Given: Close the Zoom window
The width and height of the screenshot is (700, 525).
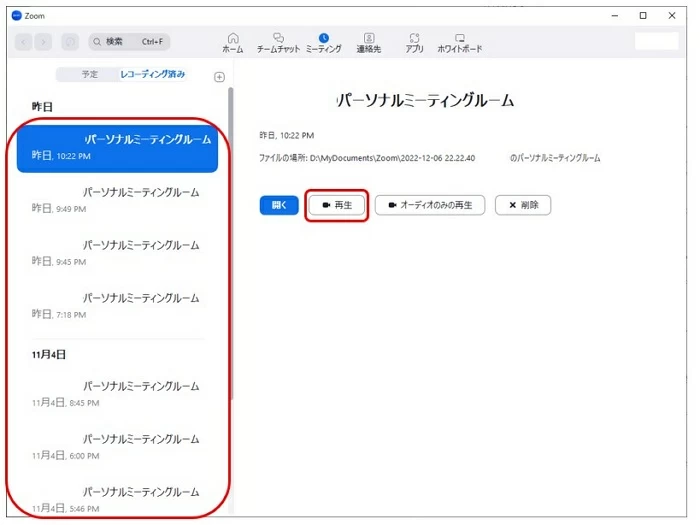Looking at the screenshot, I should 672,16.
